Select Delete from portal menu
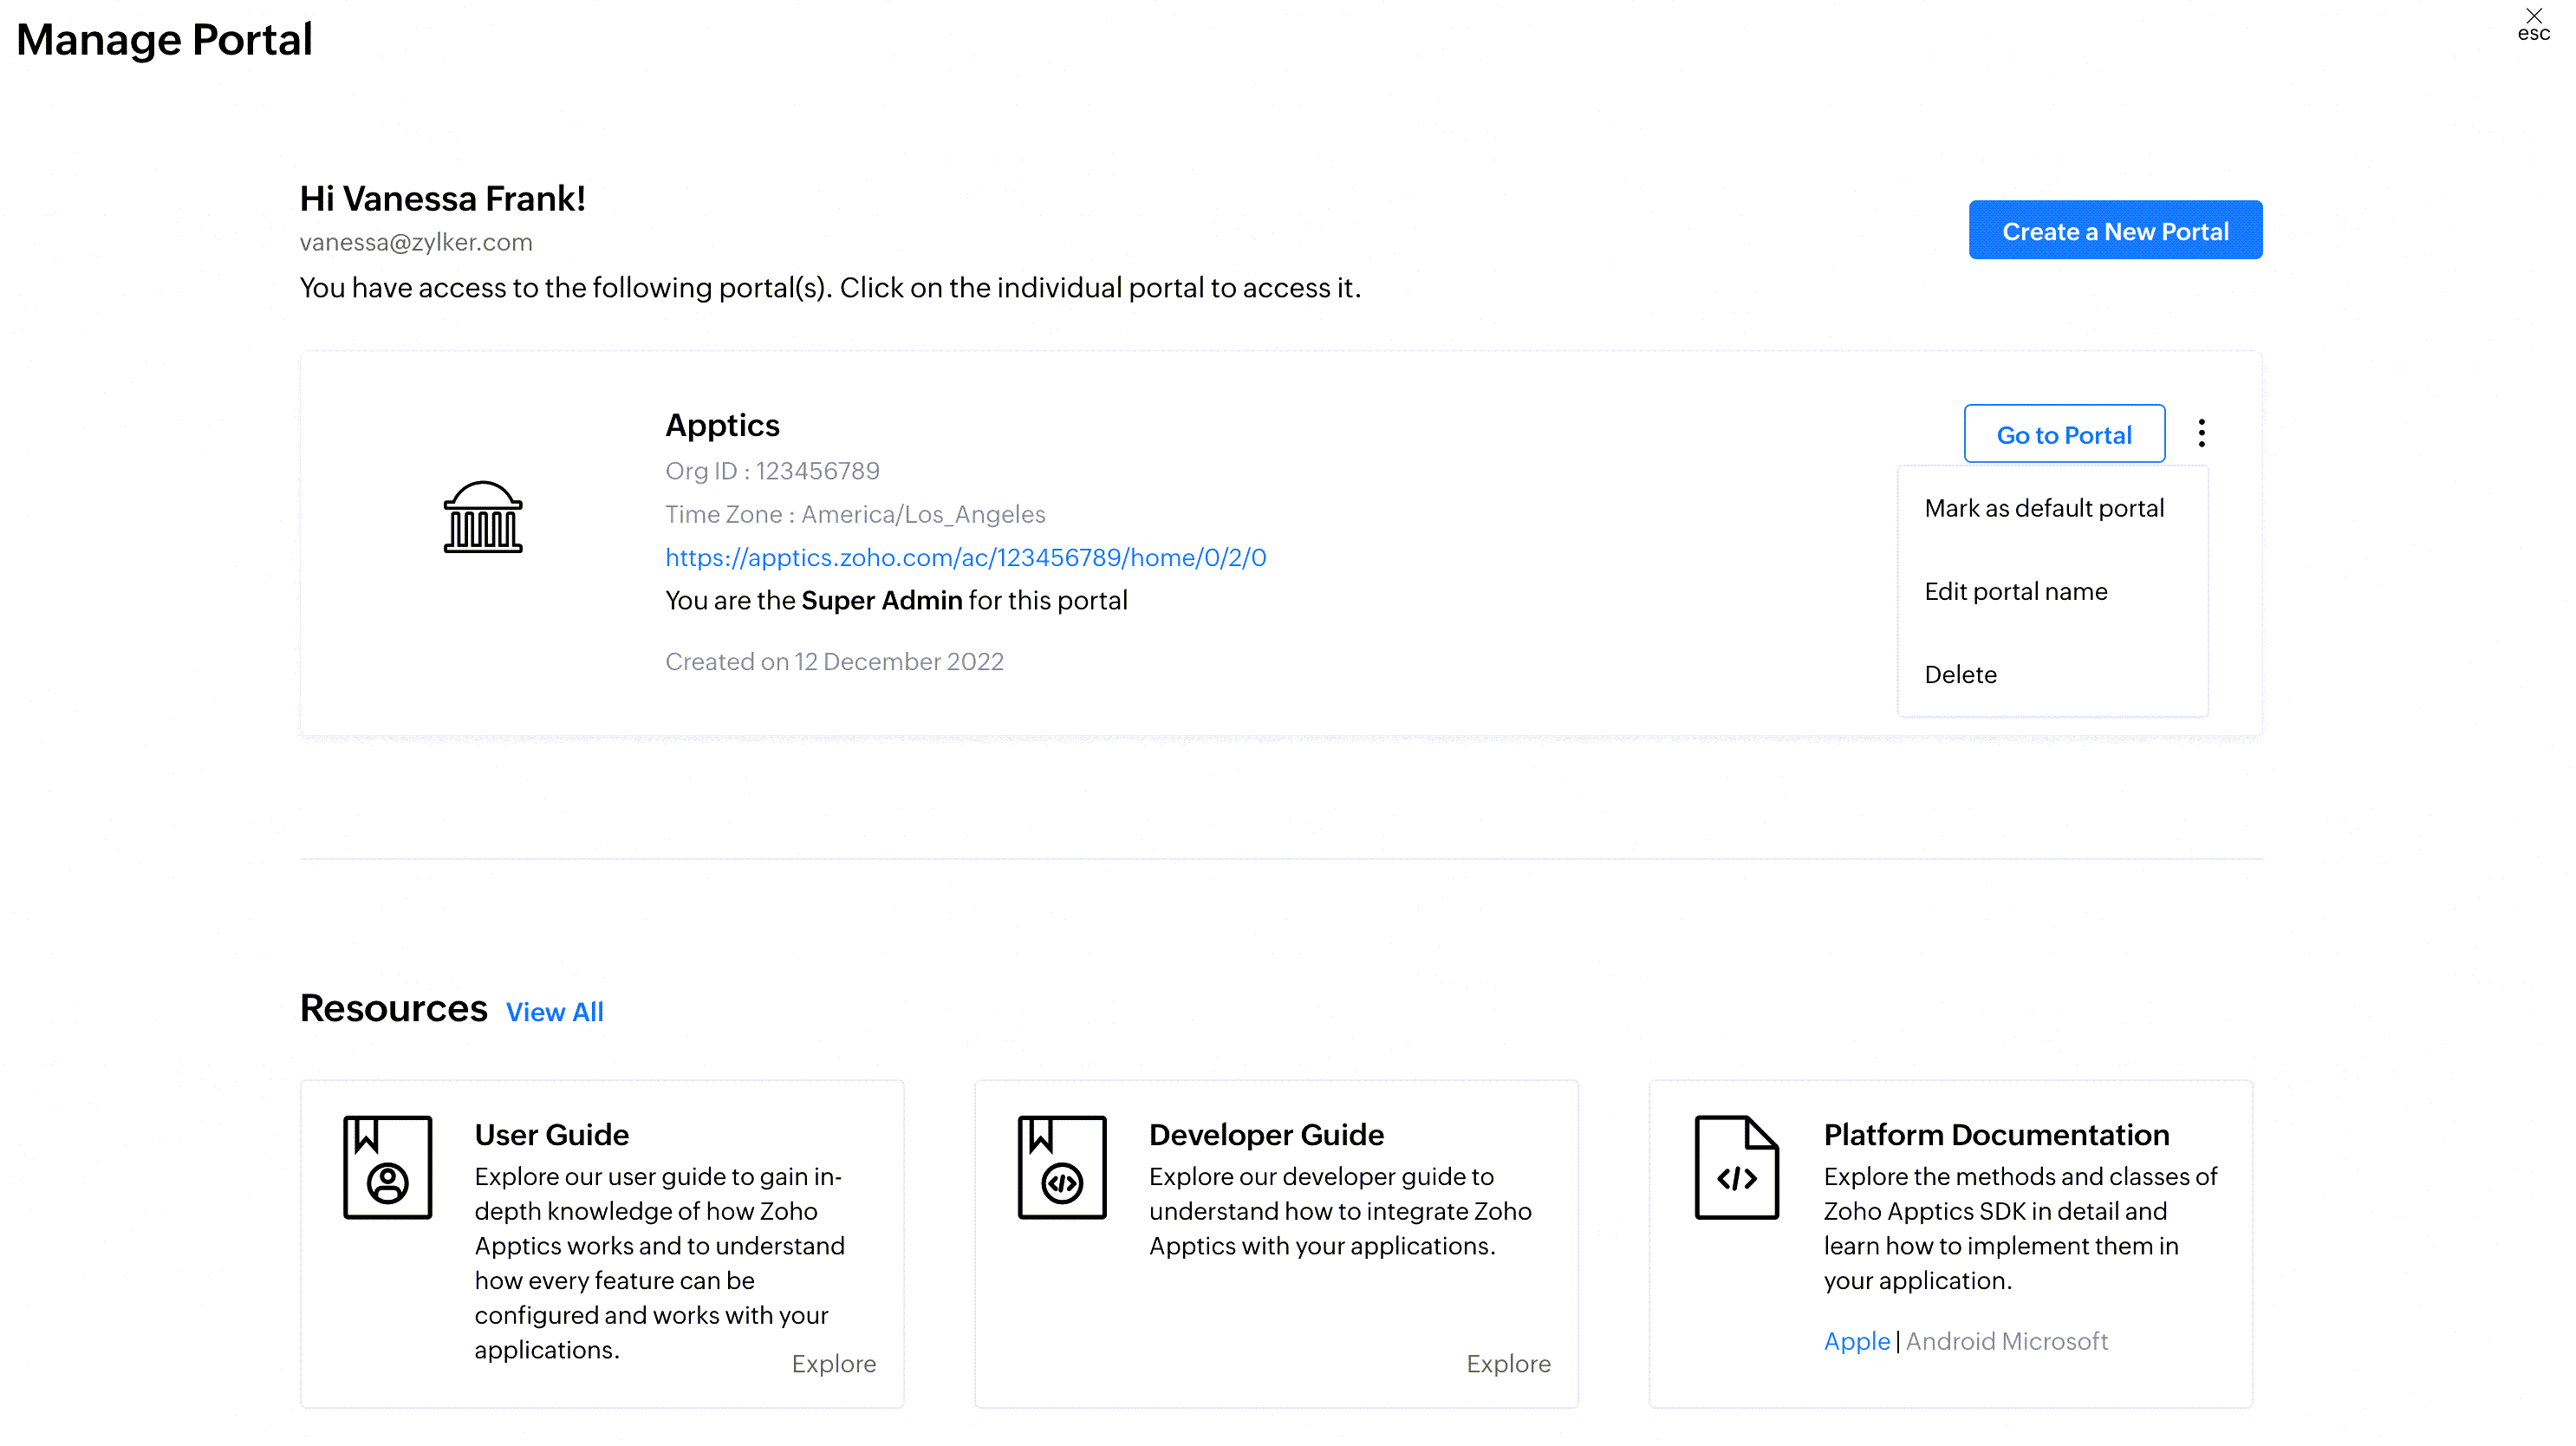 pos(1960,674)
